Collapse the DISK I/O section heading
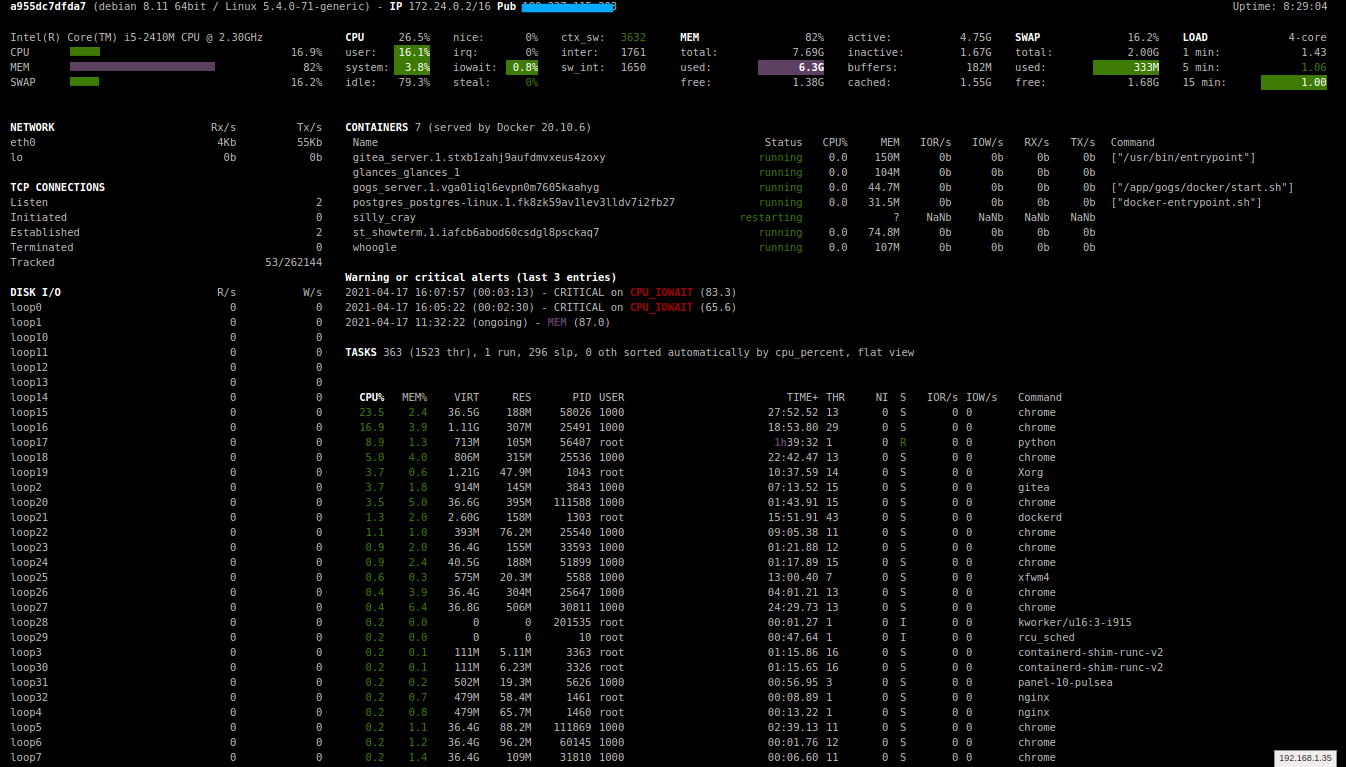The height and width of the screenshot is (767, 1346). coord(36,292)
